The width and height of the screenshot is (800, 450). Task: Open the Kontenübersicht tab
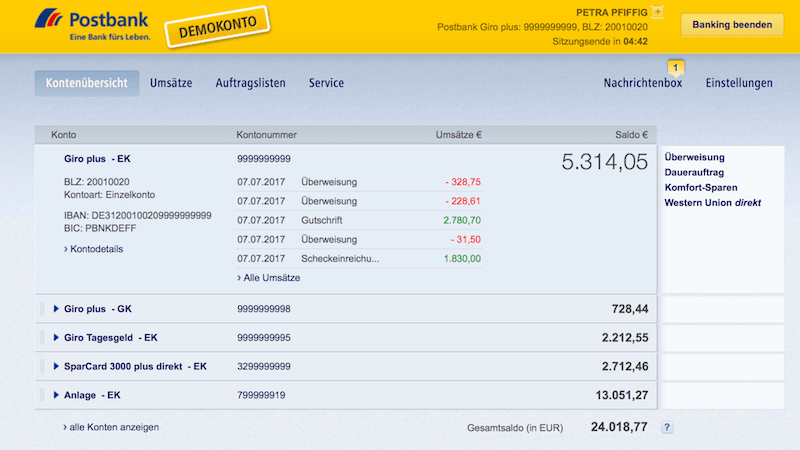pyautogui.click(x=87, y=83)
